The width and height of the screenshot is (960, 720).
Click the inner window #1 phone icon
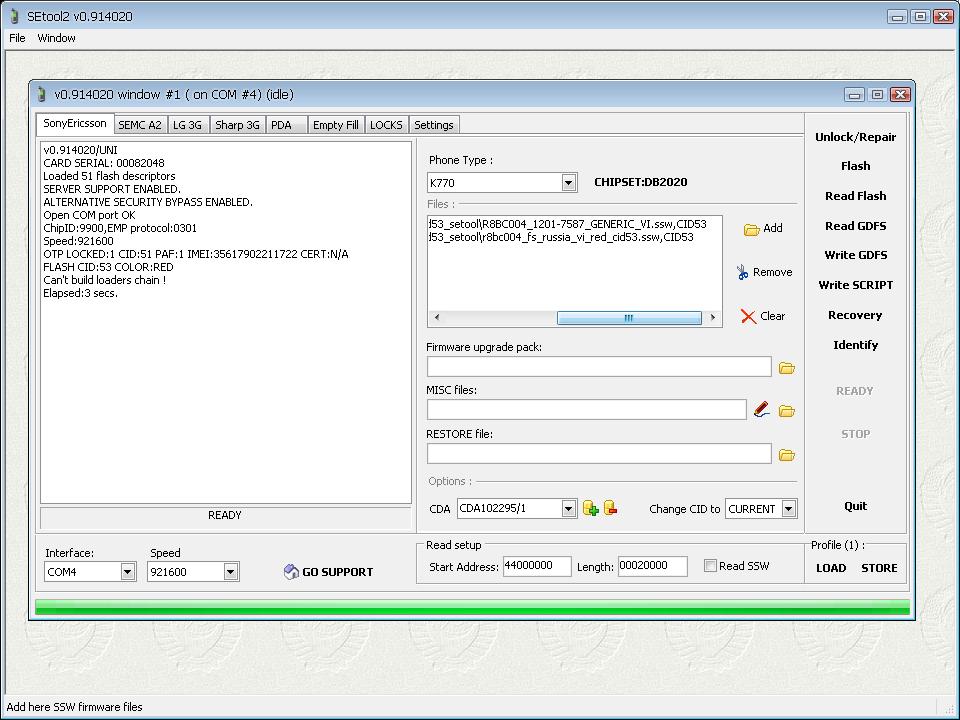click(42, 94)
